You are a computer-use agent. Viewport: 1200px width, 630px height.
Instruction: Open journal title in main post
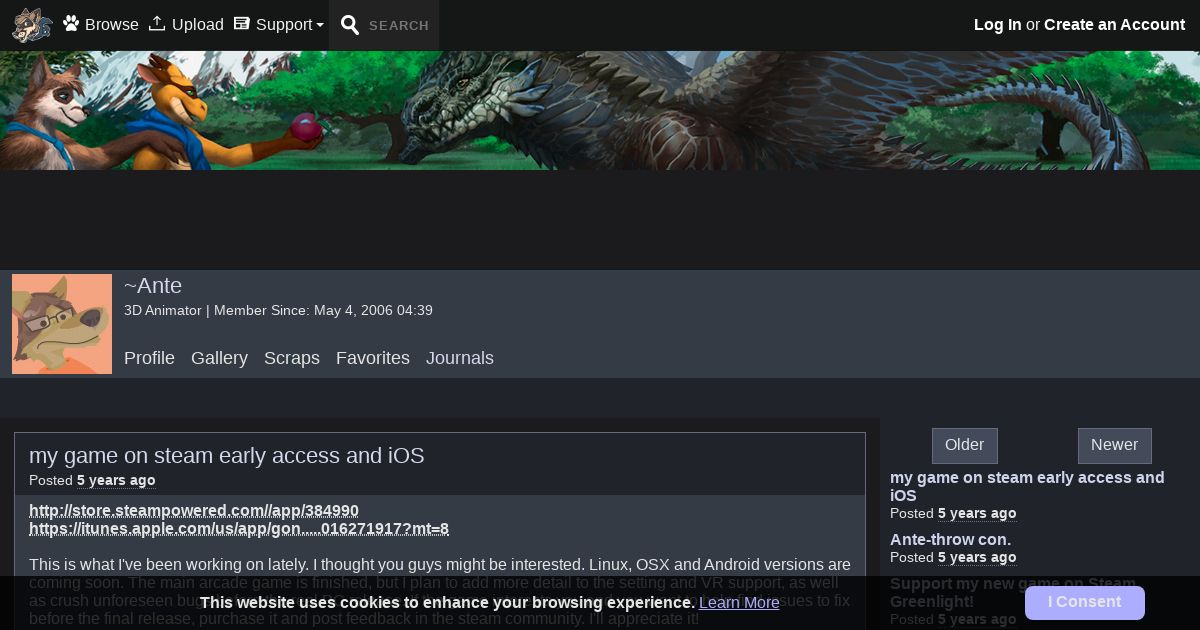click(x=227, y=456)
